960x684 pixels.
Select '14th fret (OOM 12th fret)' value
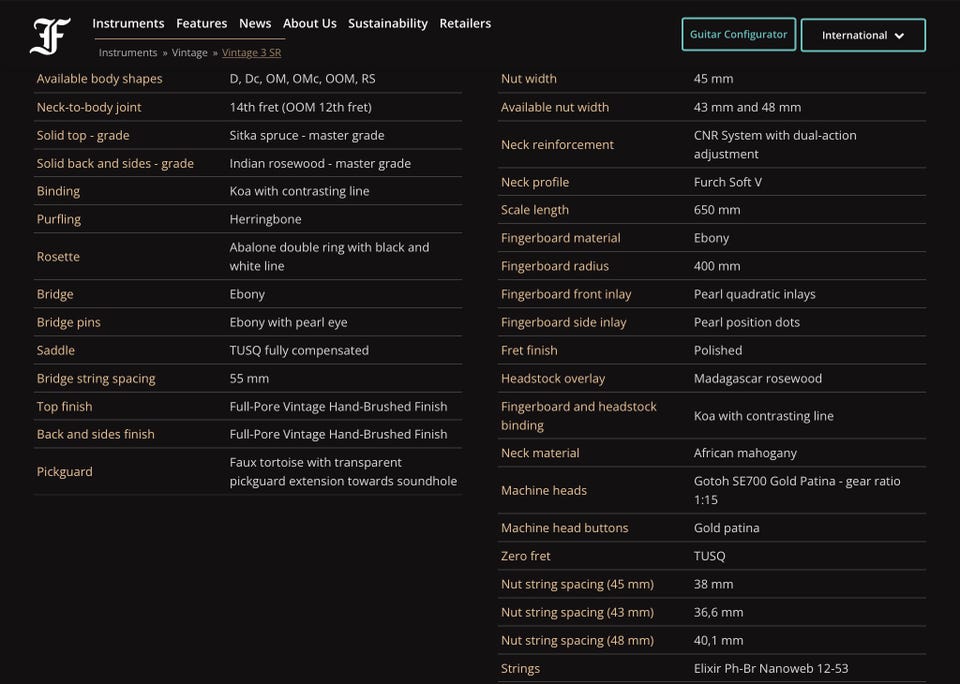pyautogui.click(x=301, y=107)
